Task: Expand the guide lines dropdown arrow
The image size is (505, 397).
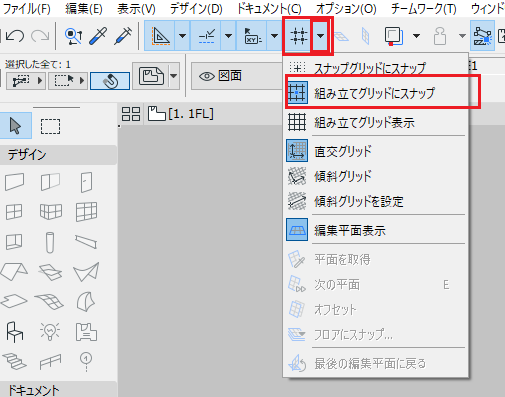Action: (x=228, y=36)
